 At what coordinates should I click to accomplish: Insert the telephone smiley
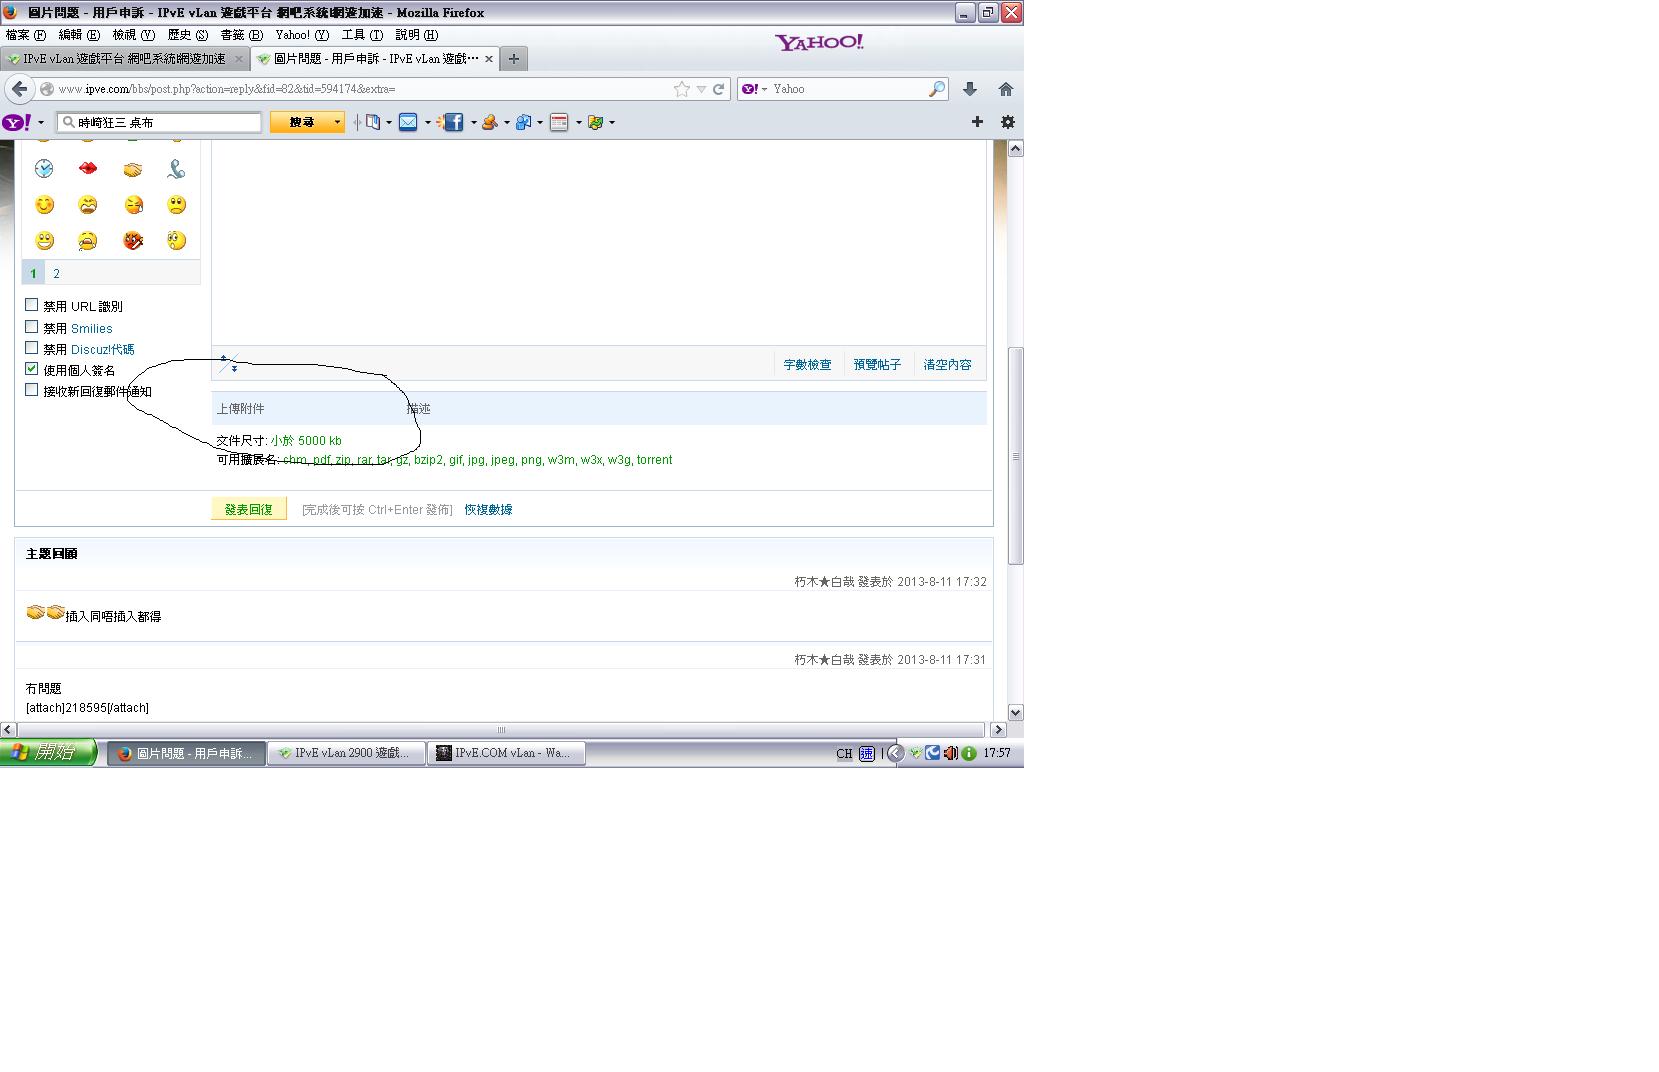click(x=176, y=169)
